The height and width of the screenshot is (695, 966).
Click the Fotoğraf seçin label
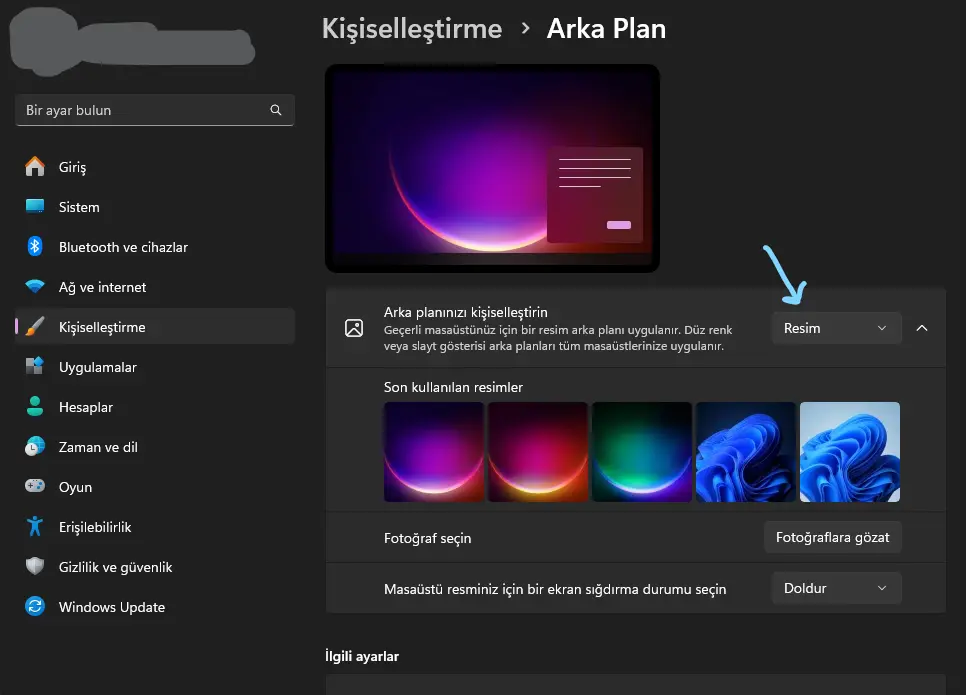point(428,538)
